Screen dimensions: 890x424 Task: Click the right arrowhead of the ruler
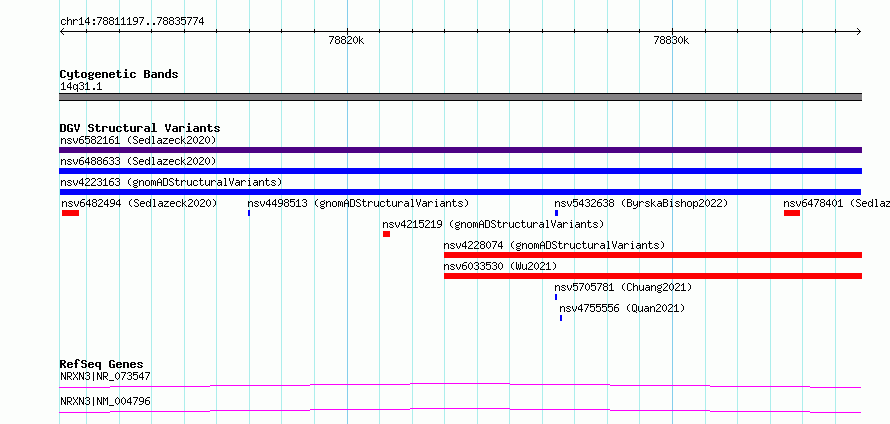[x=858, y=32]
